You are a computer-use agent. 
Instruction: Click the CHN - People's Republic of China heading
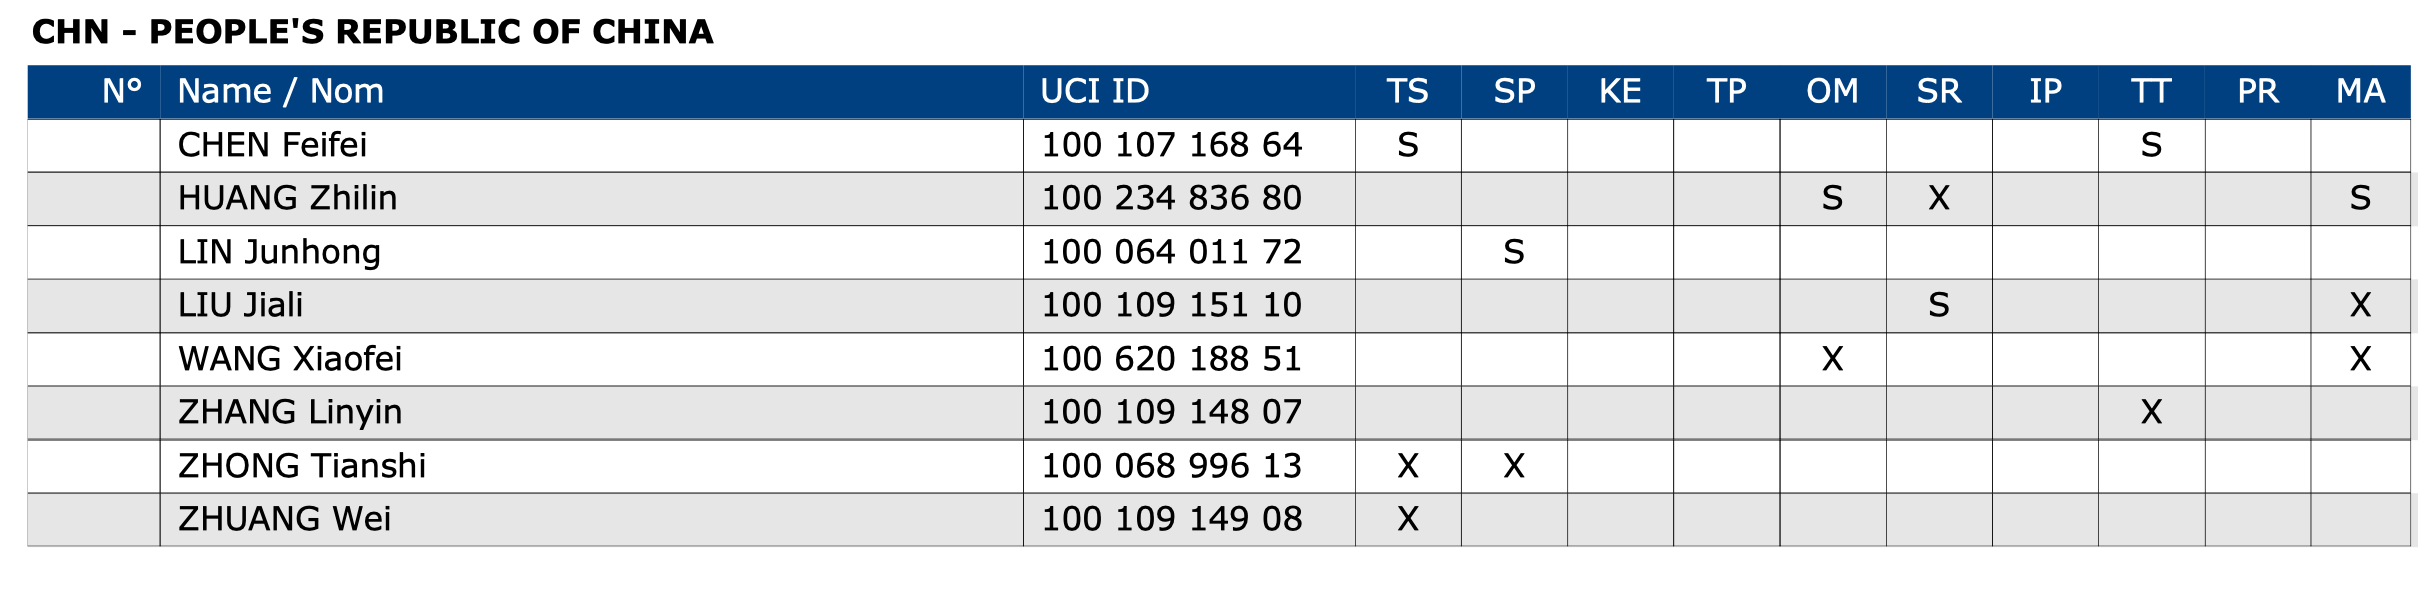point(372,32)
